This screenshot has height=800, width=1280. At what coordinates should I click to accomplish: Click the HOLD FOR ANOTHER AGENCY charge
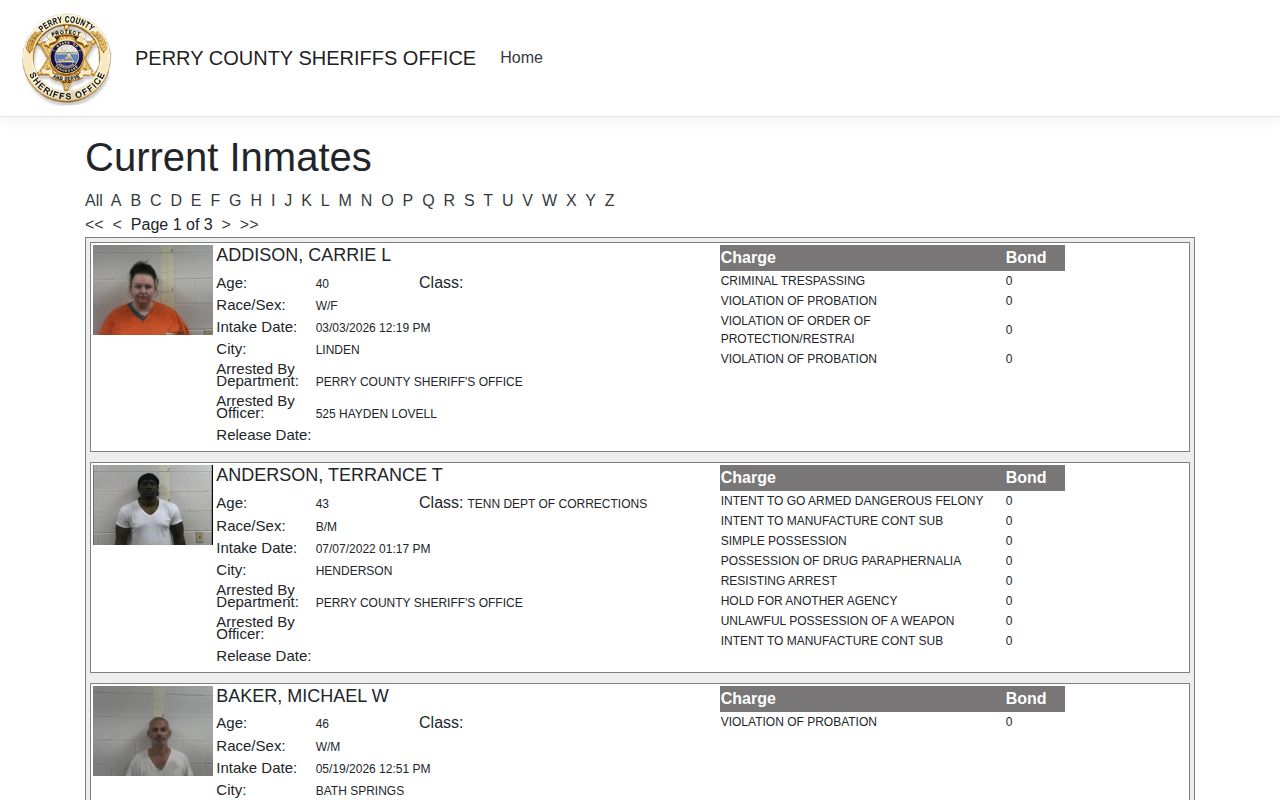(809, 601)
